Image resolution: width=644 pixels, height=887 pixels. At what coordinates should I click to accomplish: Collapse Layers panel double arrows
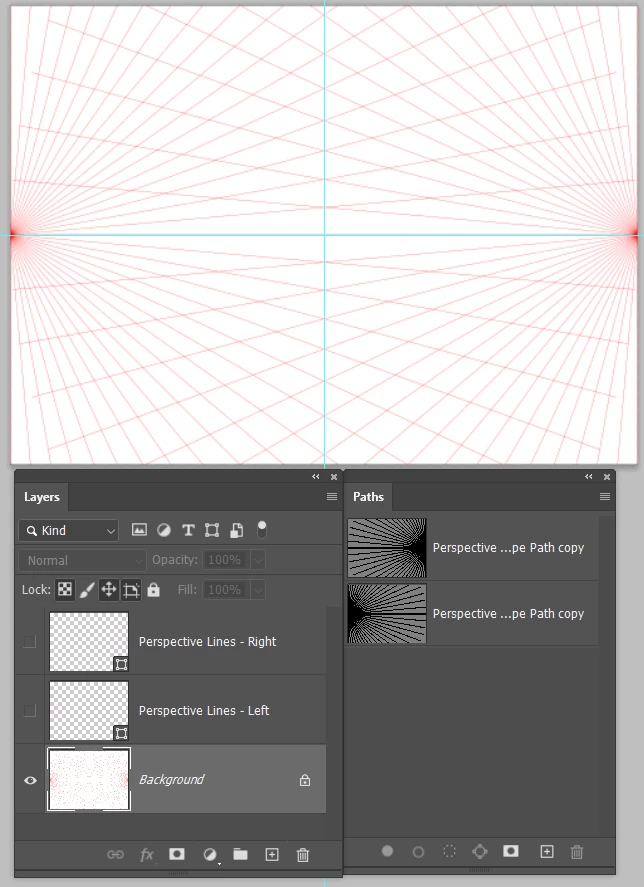(x=316, y=477)
